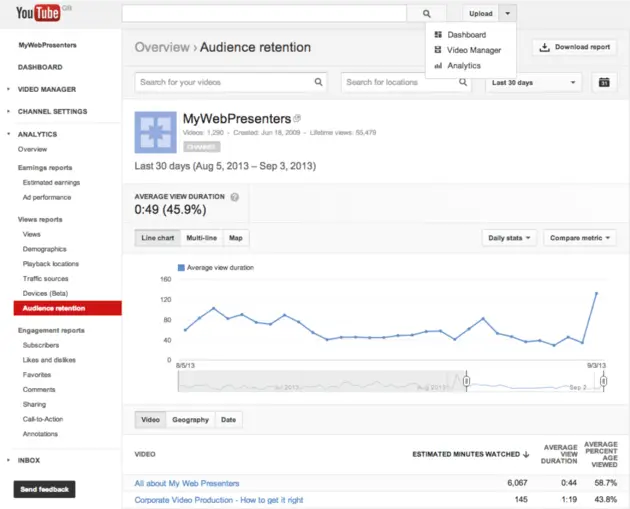Open the calendar date picker icon
This screenshot has height=509, width=630.
604,82
